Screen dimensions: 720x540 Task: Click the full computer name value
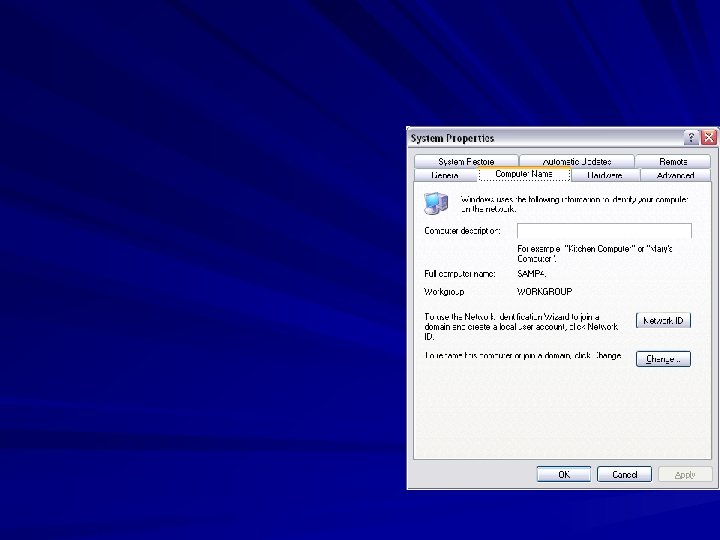coord(531,274)
